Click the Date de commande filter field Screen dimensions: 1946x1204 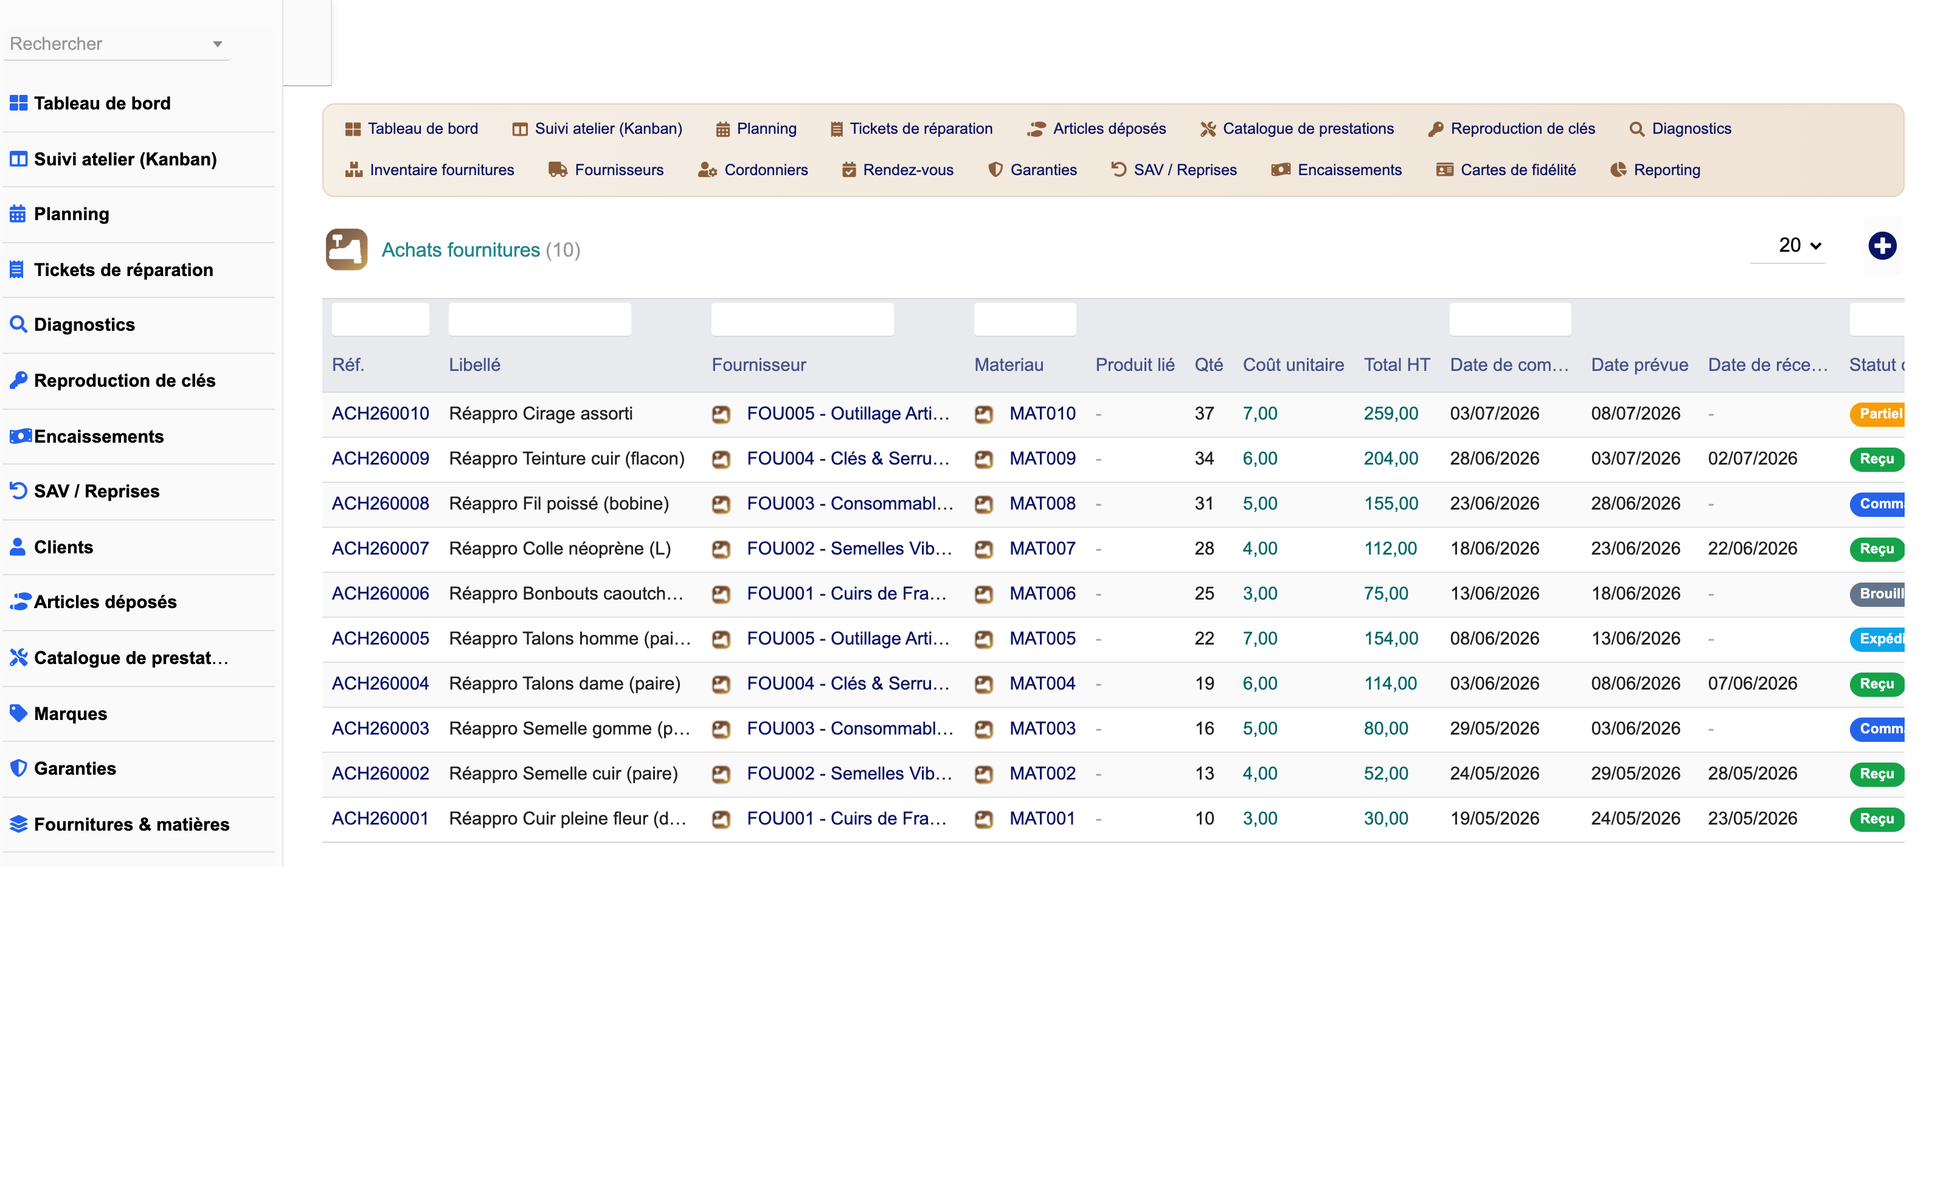pyautogui.click(x=1510, y=319)
